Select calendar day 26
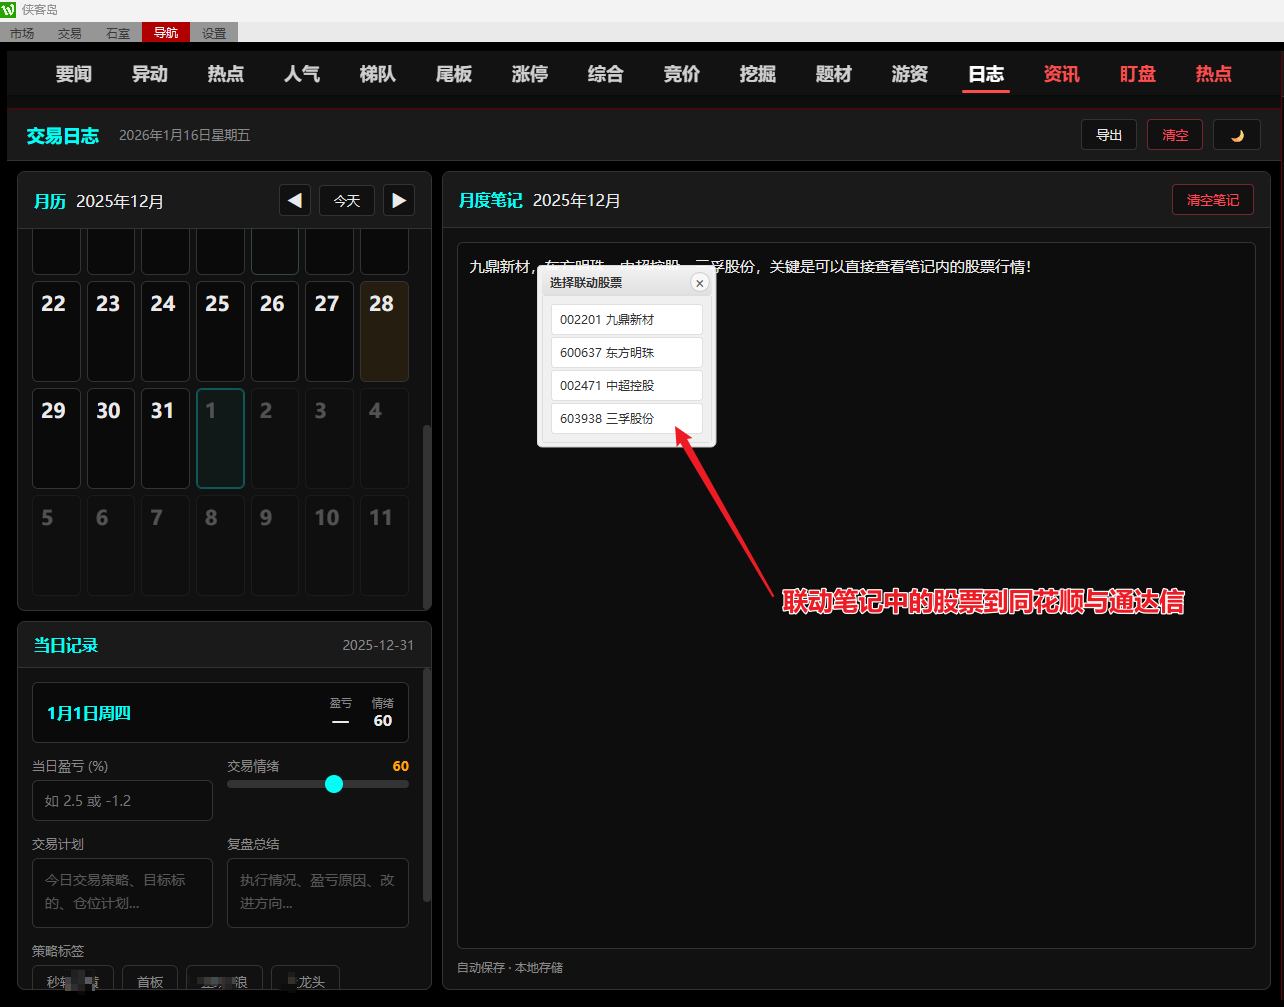Image resolution: width=1284 pixels, height=1007 pixels. [x=275, y=331]
